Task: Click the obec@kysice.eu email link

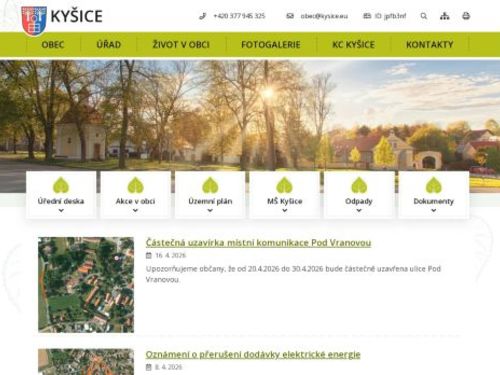Action: click(x=324, y=16)
